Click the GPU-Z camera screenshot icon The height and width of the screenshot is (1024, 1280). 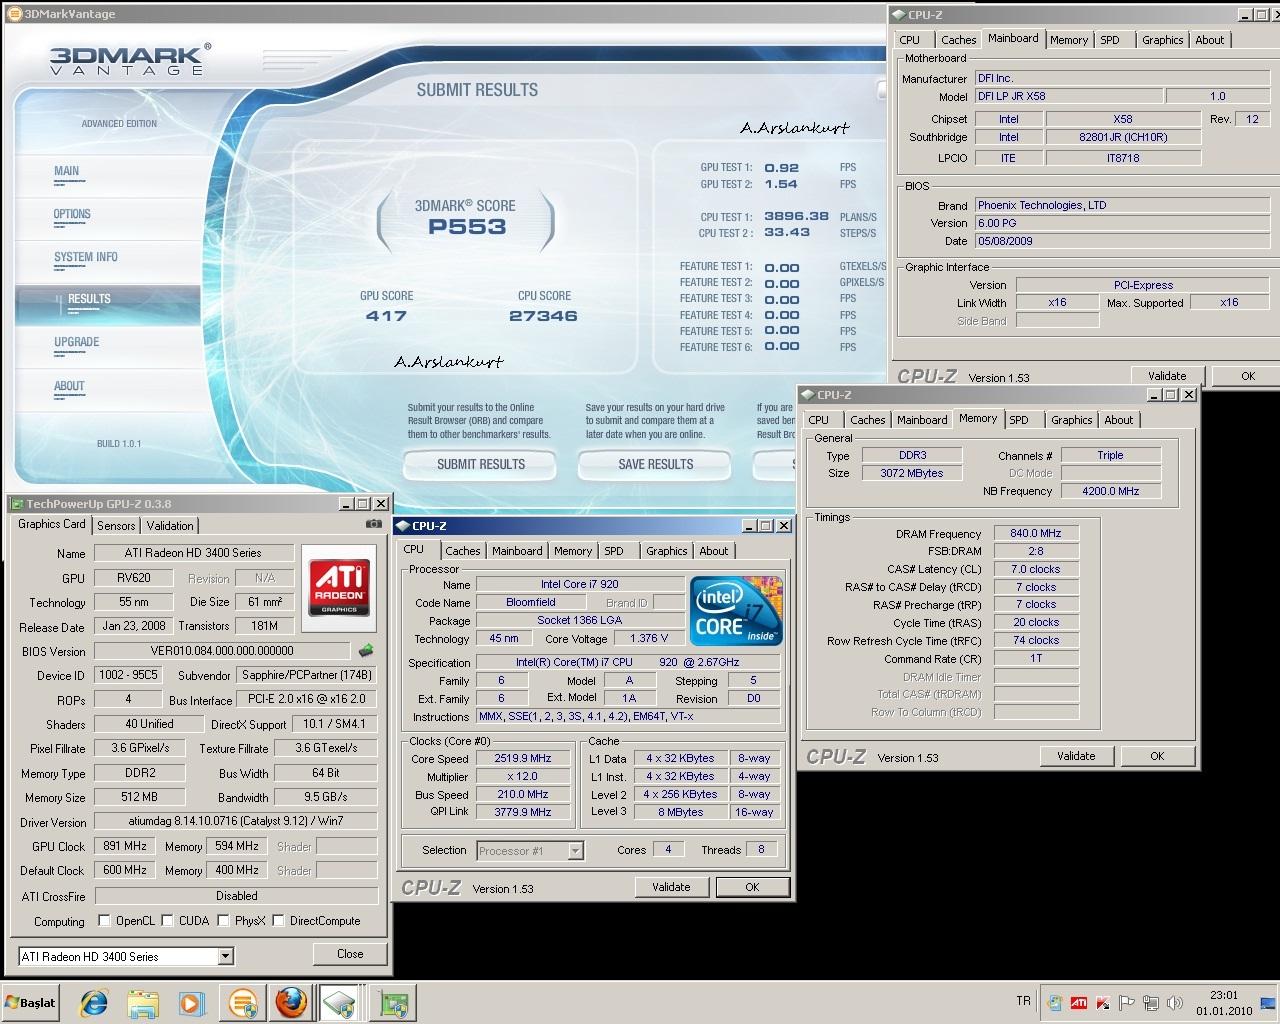tap(373, 524)
